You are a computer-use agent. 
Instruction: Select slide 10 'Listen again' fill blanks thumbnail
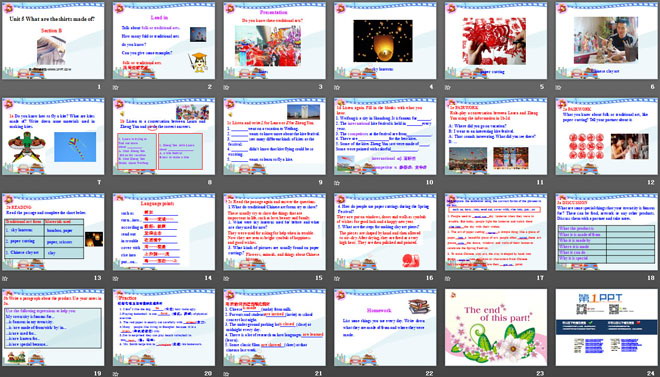pos(385,136)
